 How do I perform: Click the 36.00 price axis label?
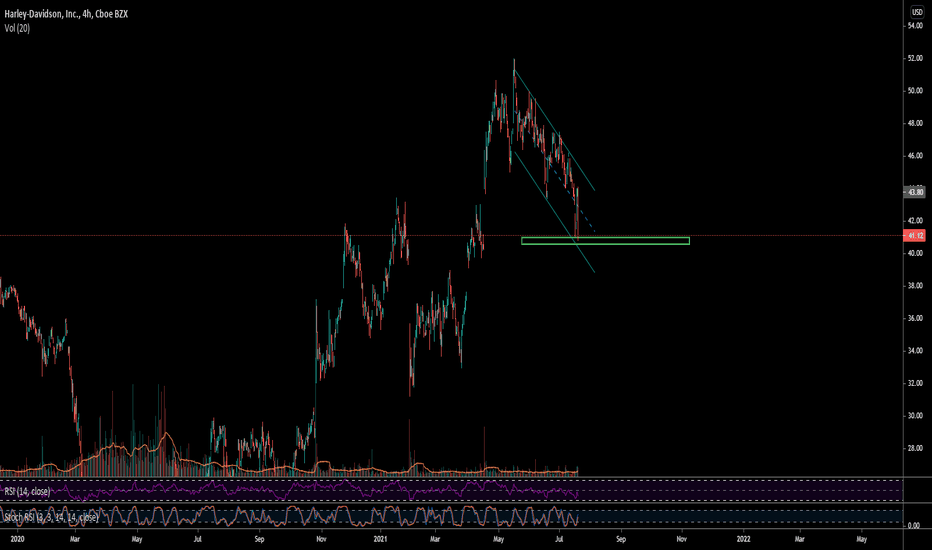coord(915,318)
